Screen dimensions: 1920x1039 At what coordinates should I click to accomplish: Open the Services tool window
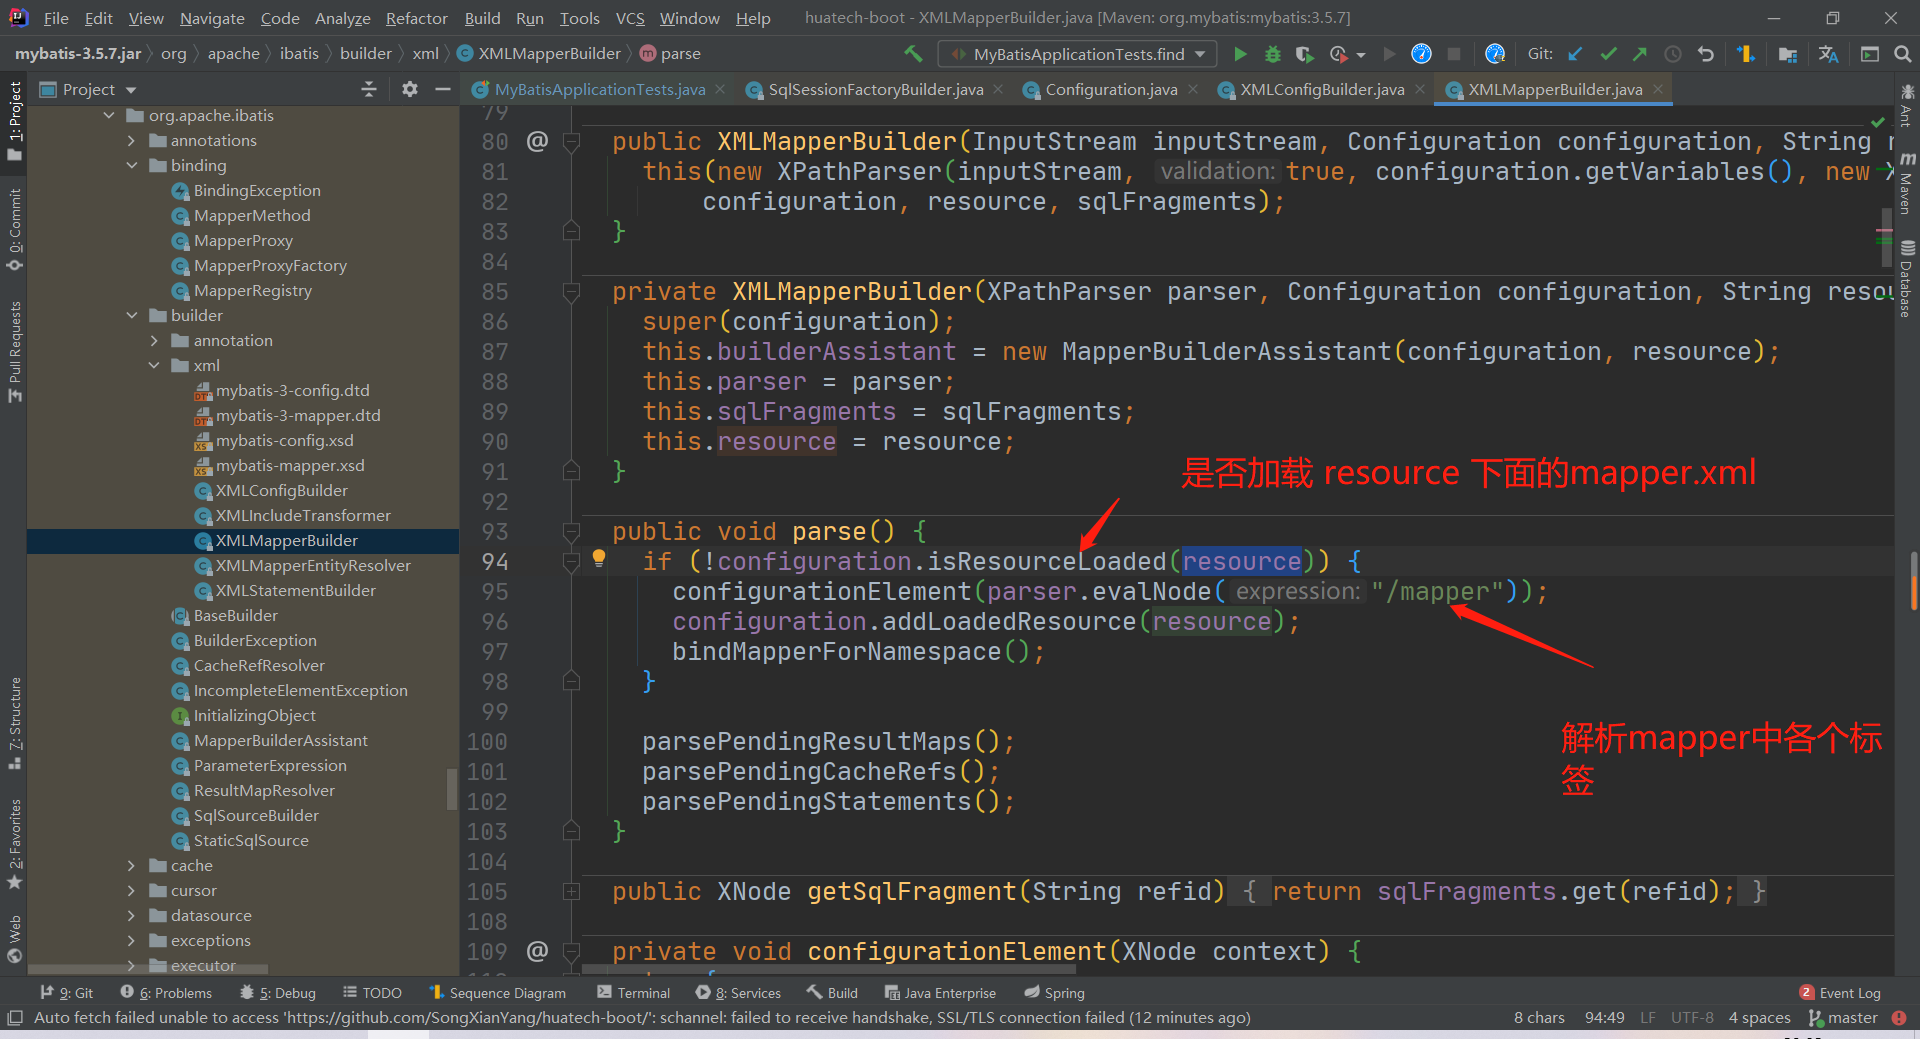click(738, 992)
